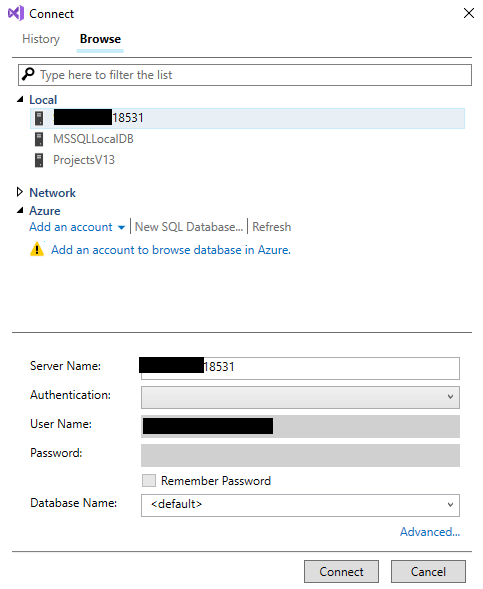Close the Connect dialog with X

(x=468, y=13)
